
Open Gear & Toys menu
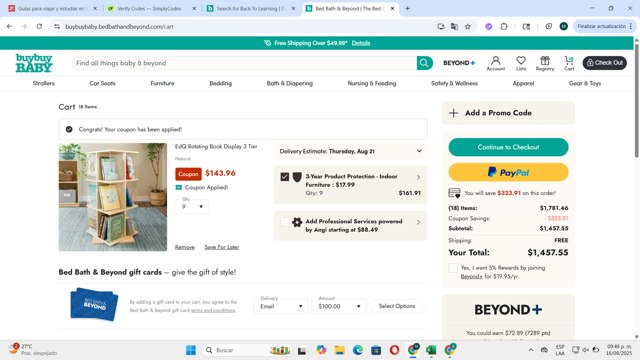coord(585,83)
